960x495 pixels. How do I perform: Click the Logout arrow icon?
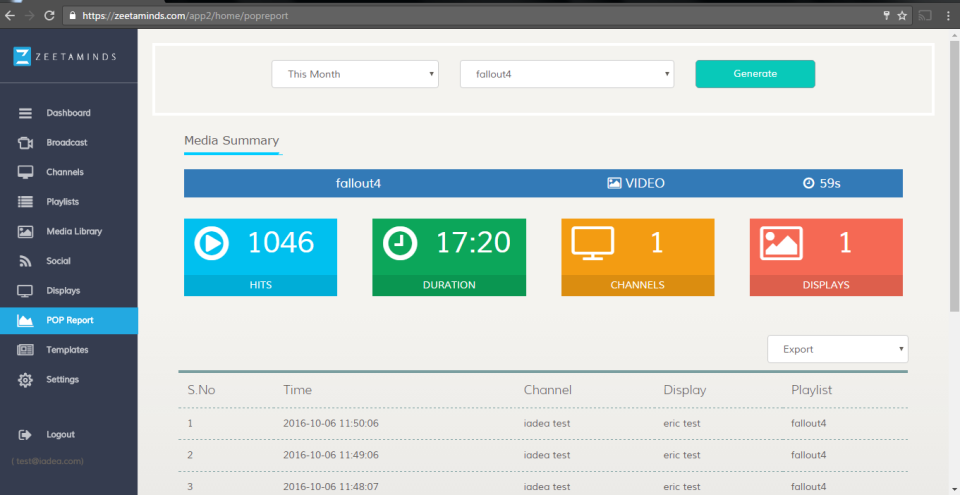pos(25,435)
